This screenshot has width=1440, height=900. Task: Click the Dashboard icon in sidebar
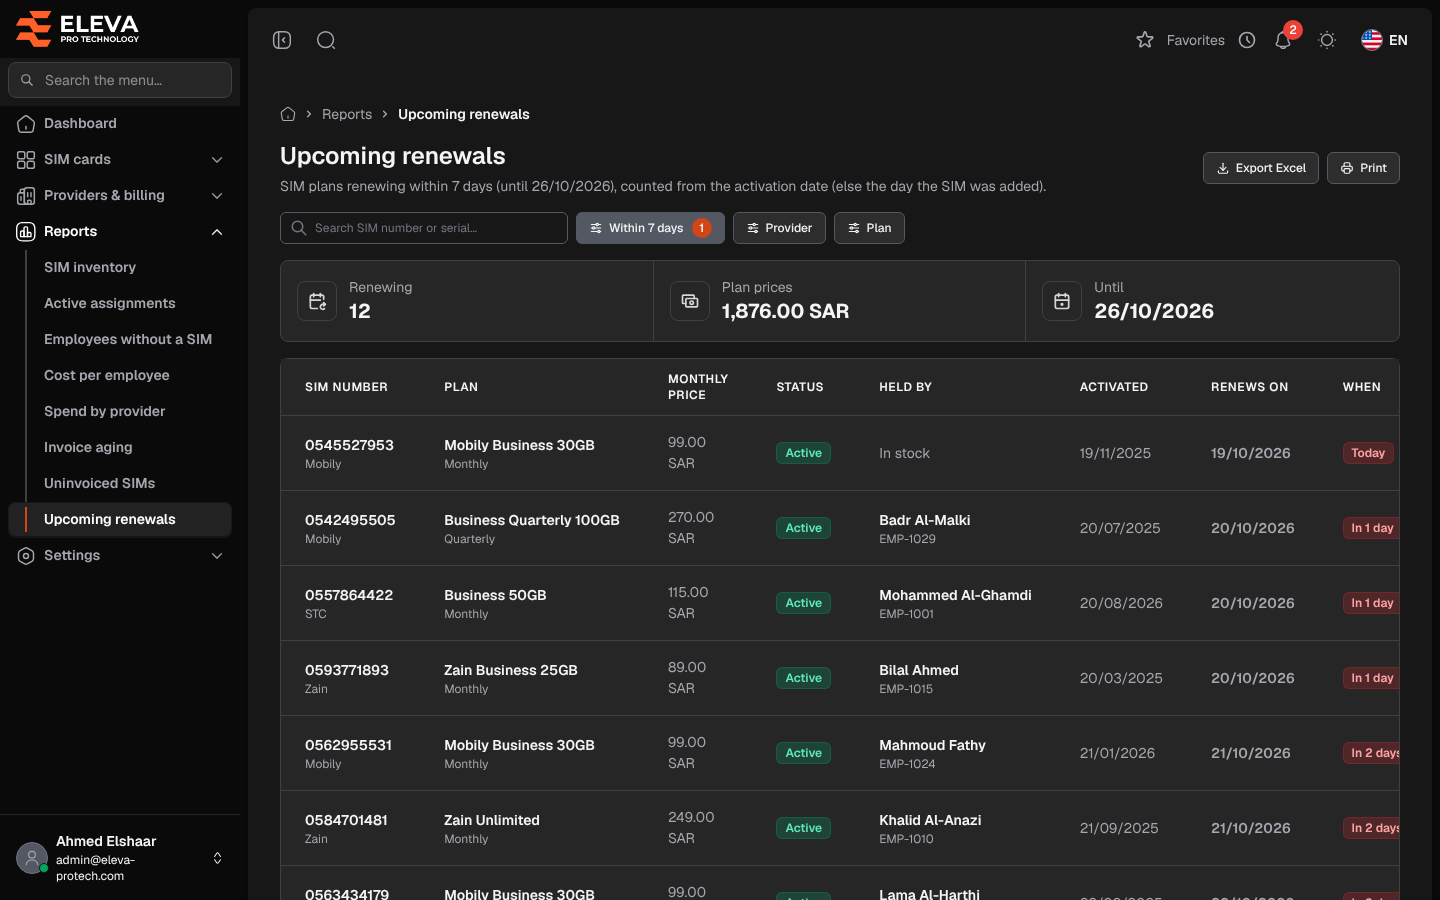click(x=26, y=123)
